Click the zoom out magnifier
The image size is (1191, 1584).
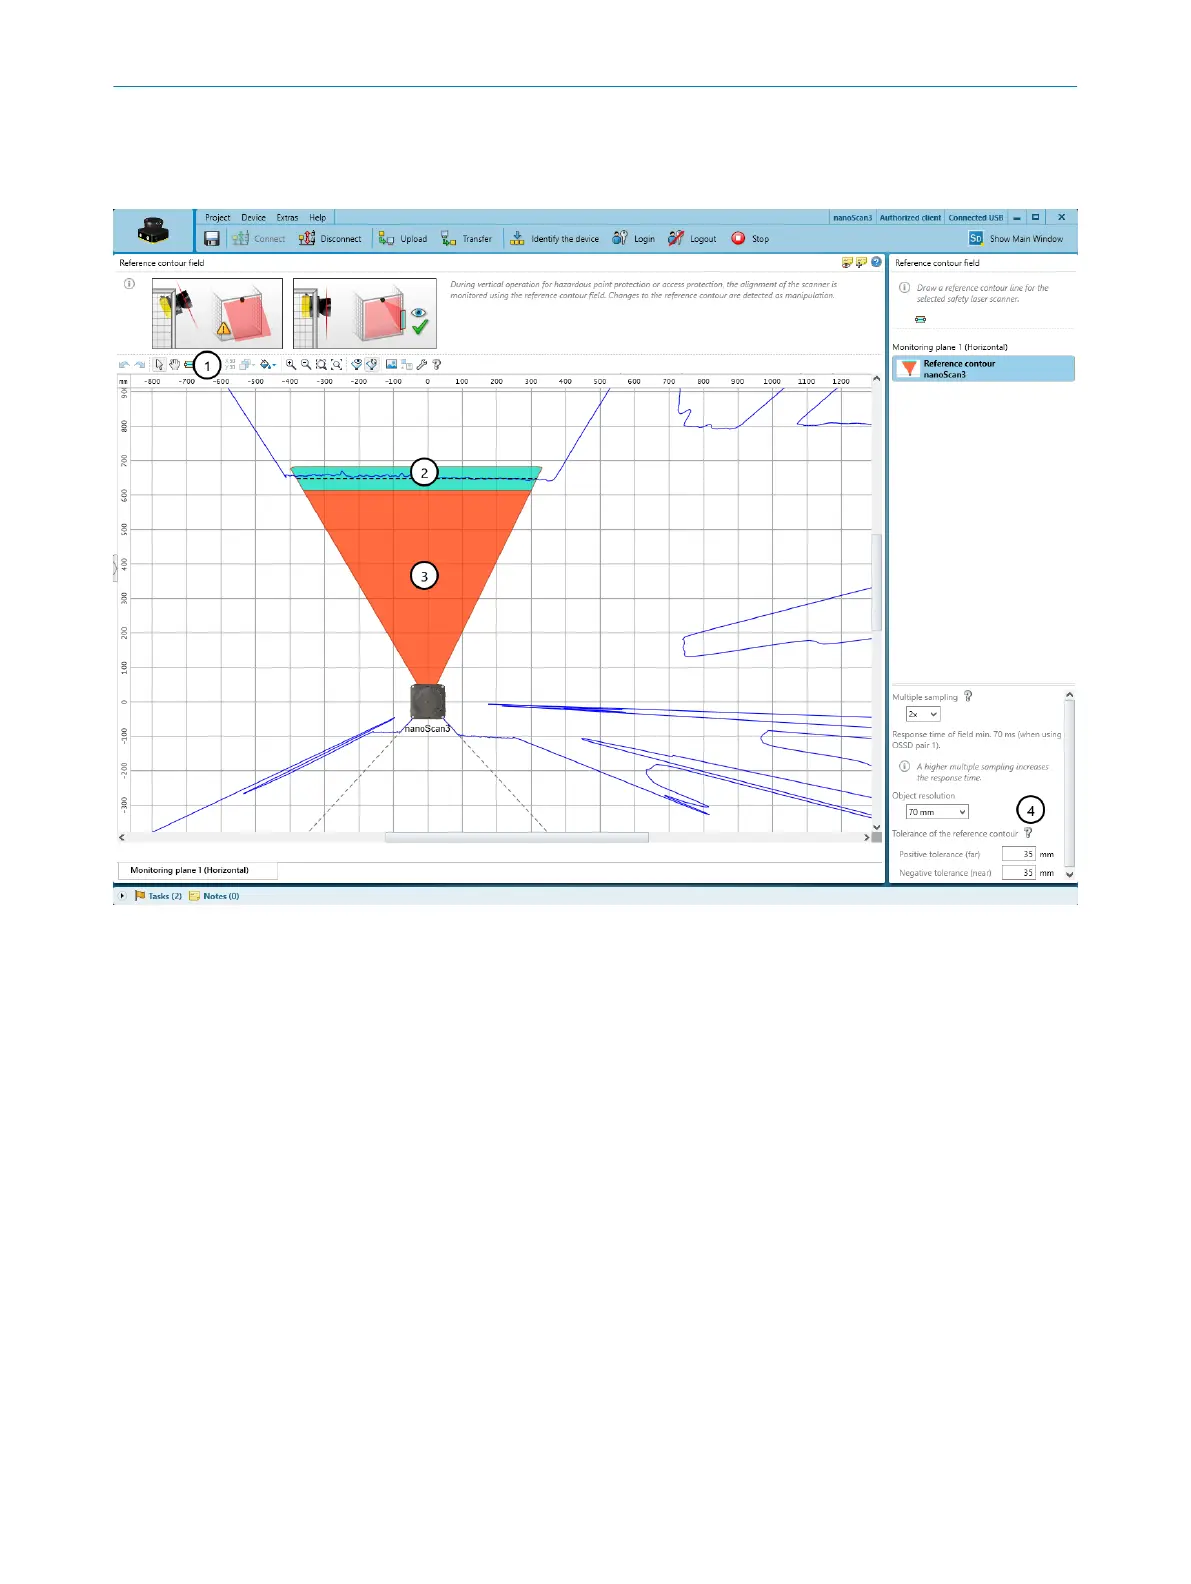[x=306, y=365]
